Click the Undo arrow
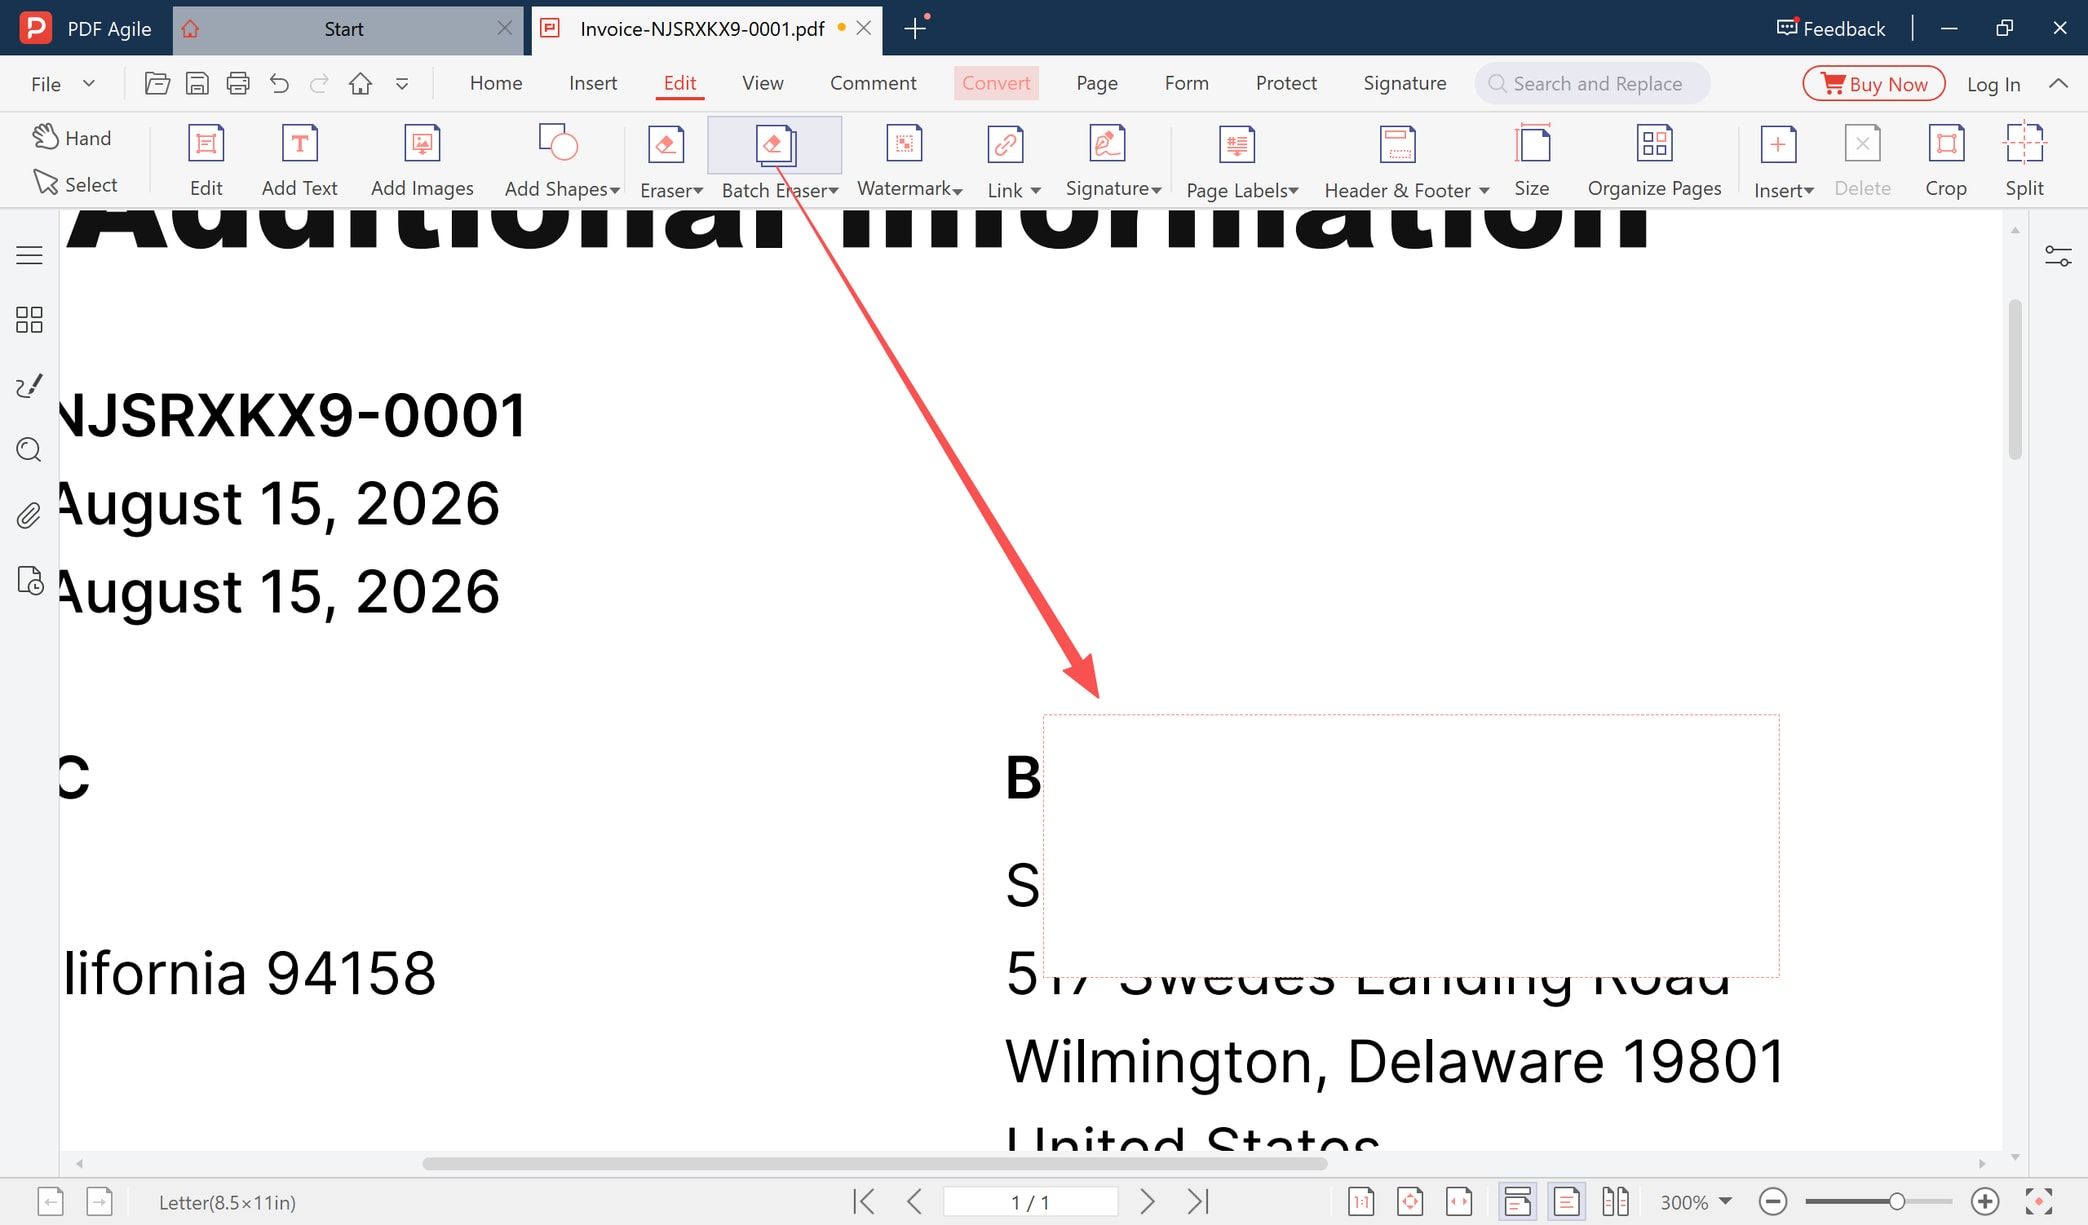This screenshot has height=1225, width=2088. pos(279,83)
